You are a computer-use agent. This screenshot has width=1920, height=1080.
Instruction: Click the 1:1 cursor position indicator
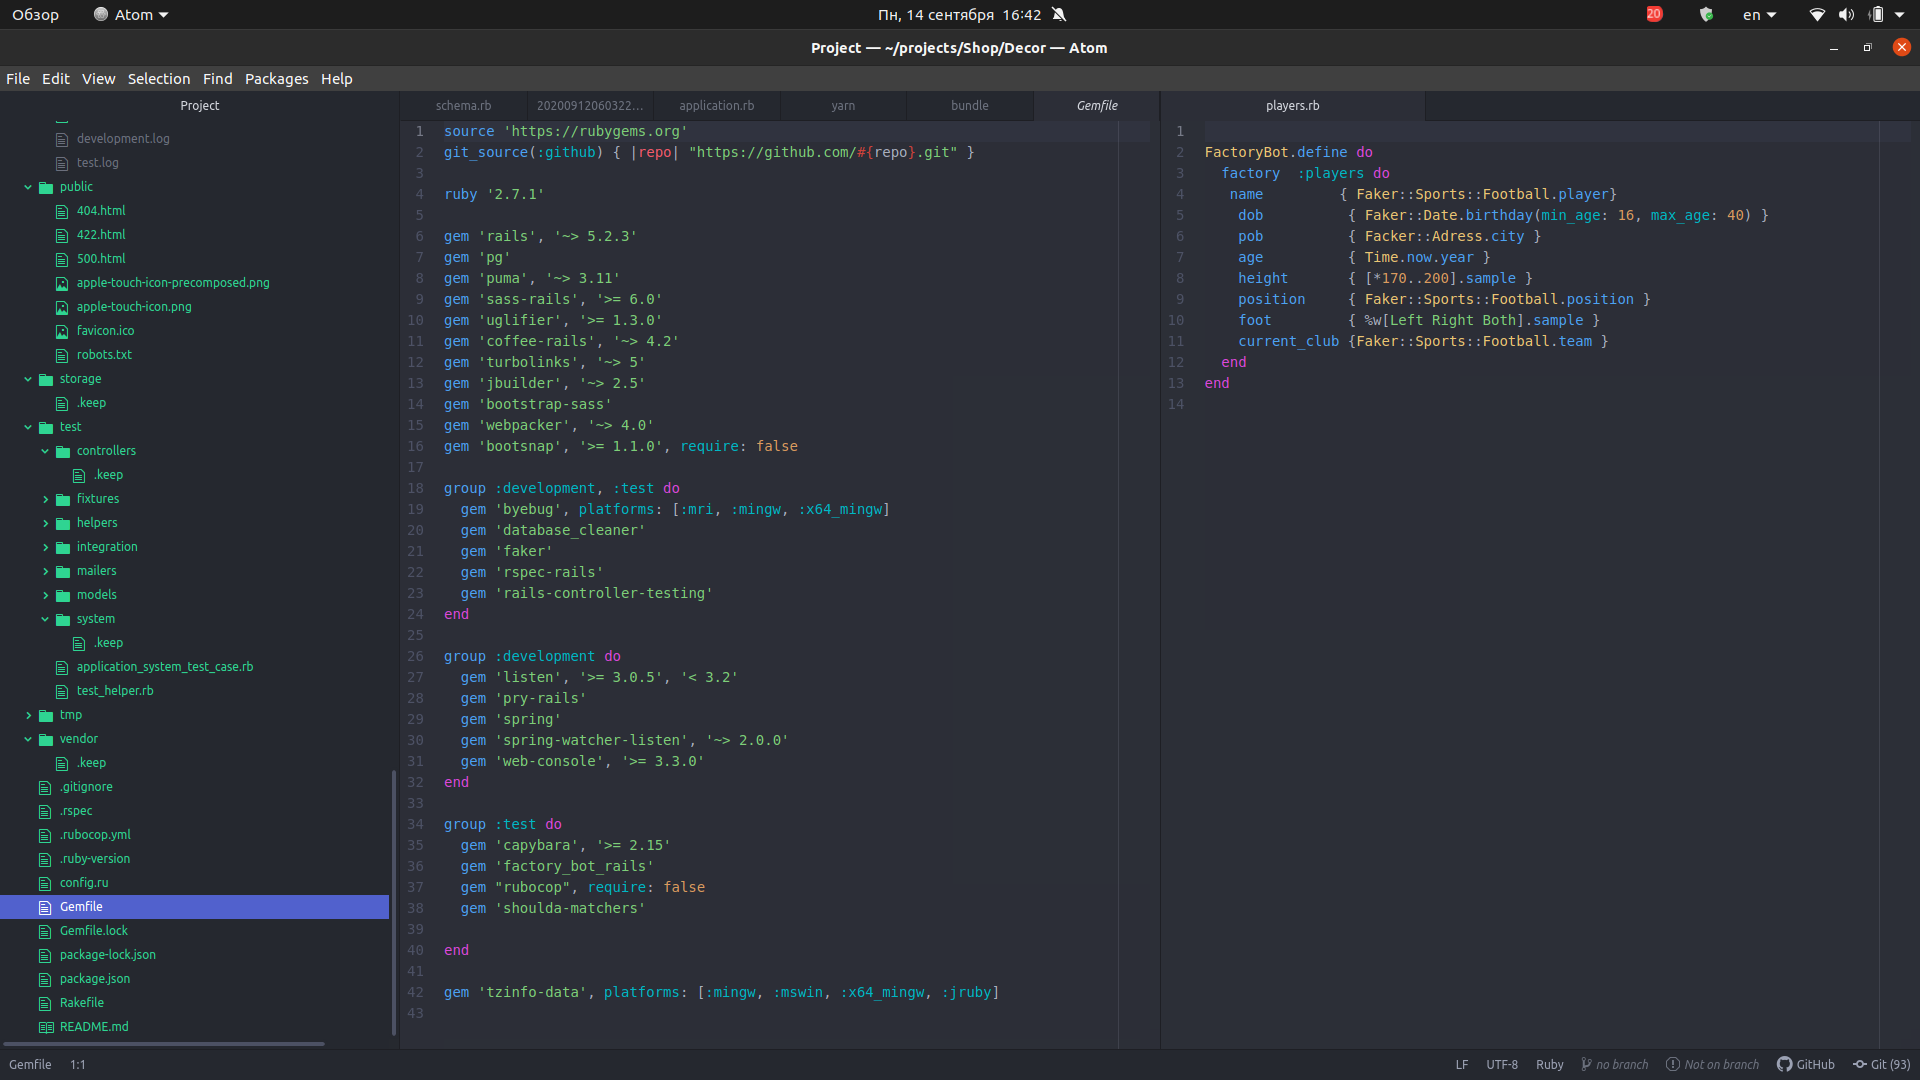click(78, 1065)
